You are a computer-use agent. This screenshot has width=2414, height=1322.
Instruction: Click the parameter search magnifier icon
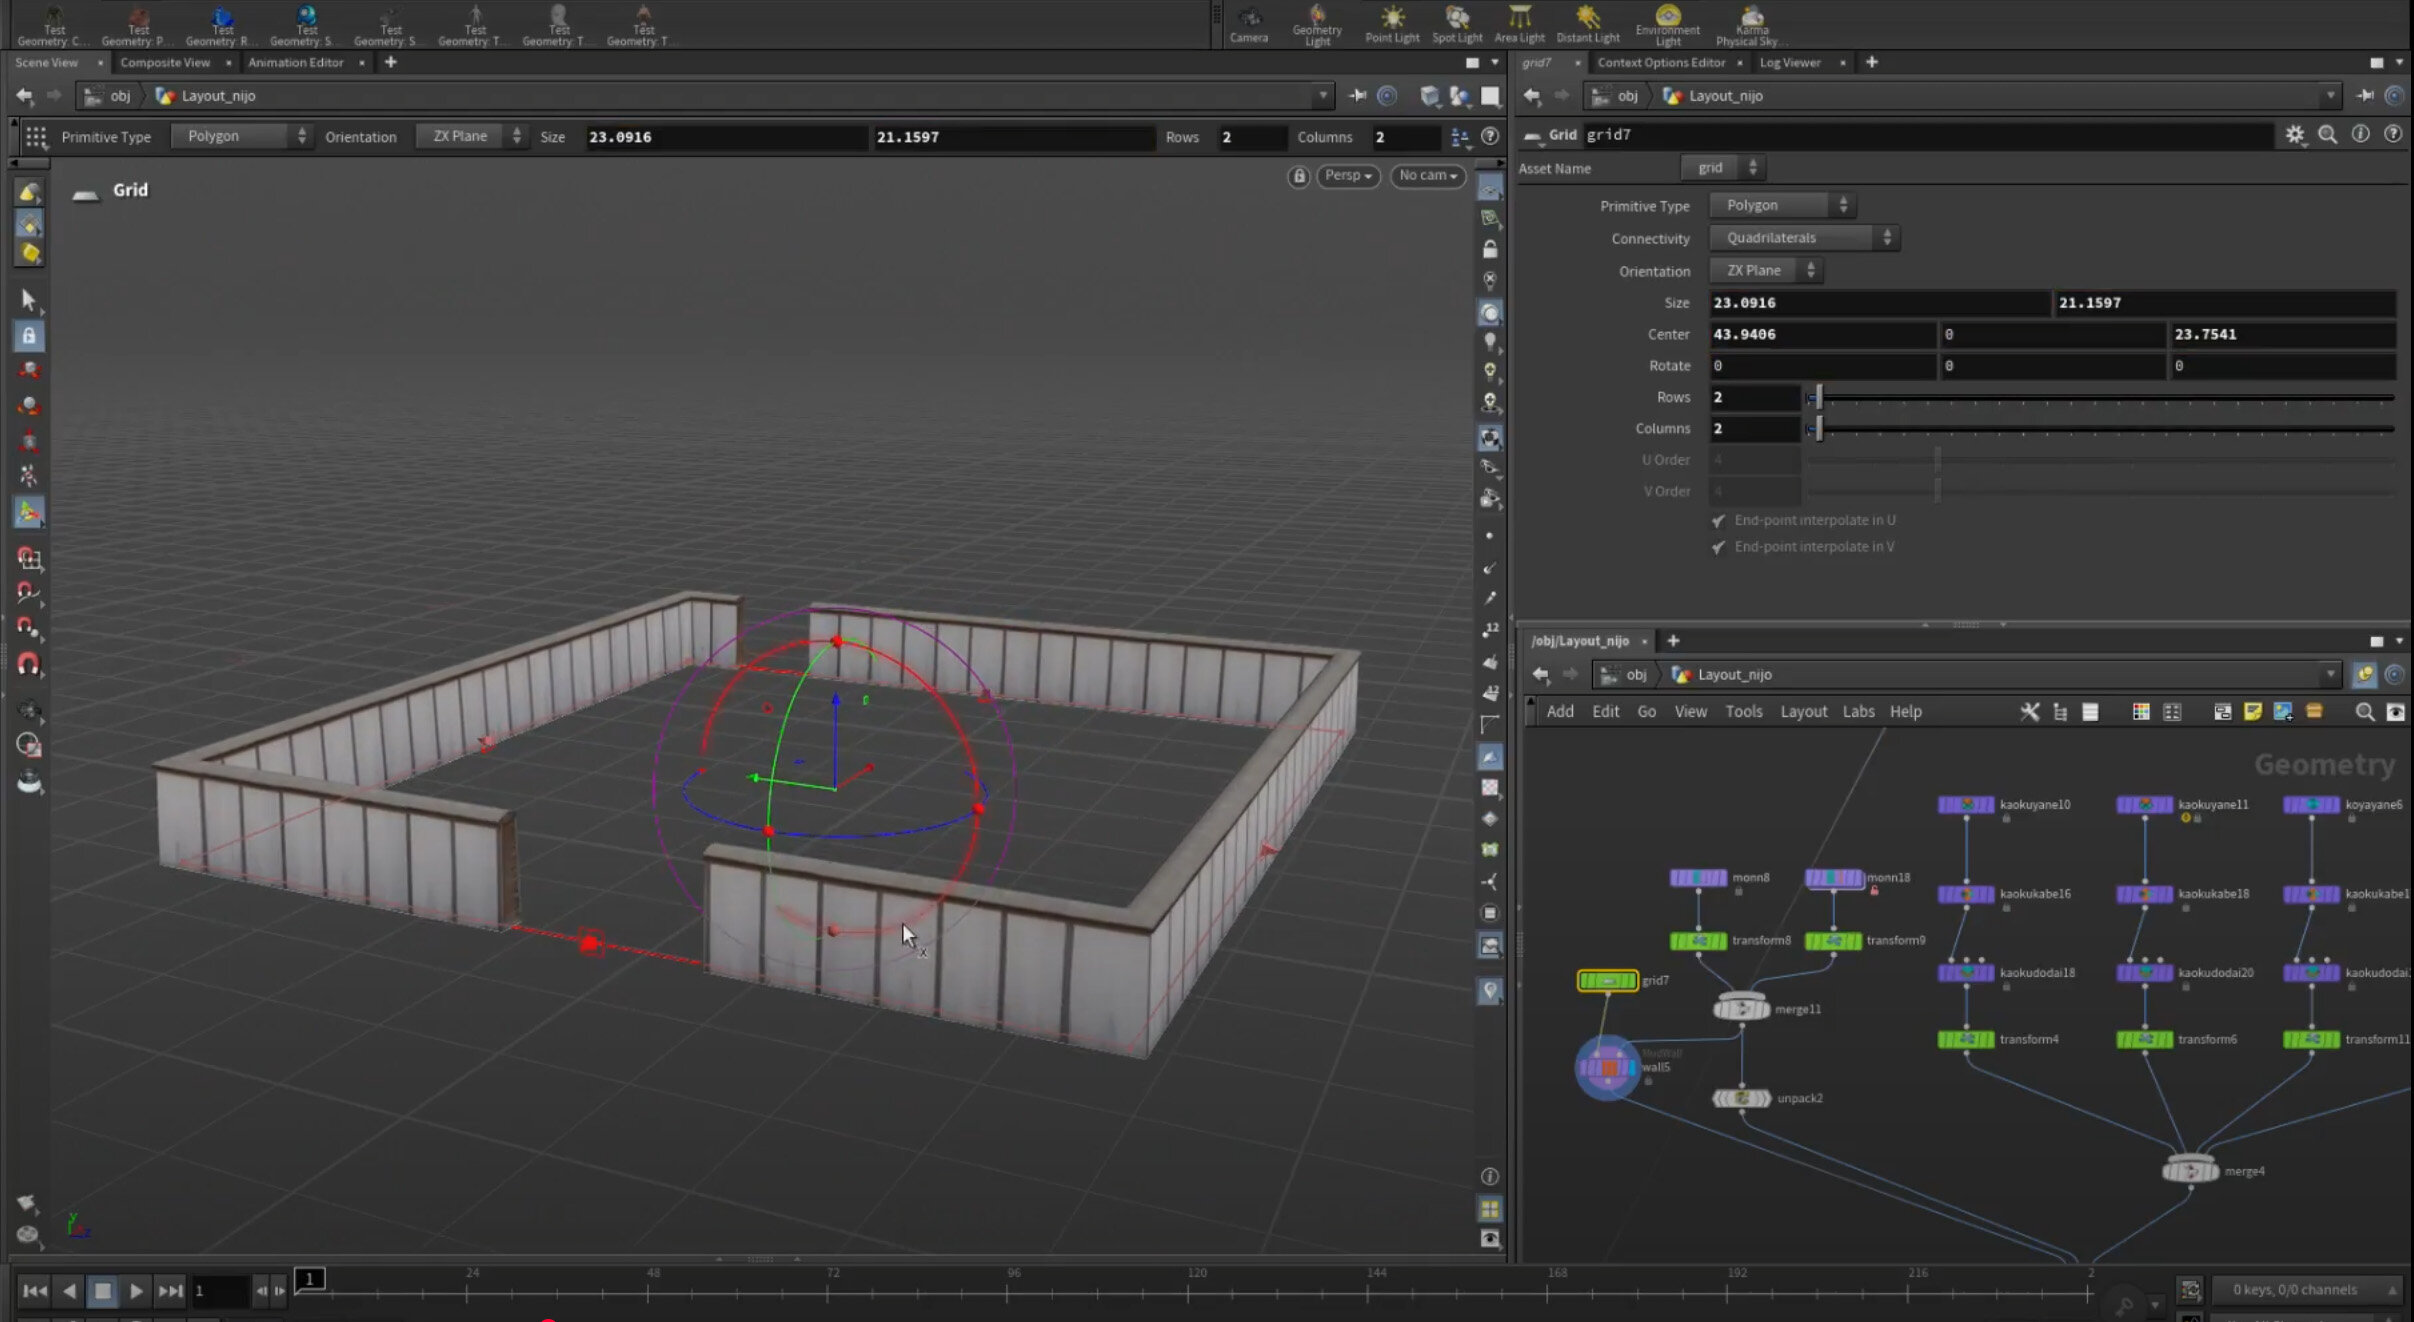[x=2328, y=135]
